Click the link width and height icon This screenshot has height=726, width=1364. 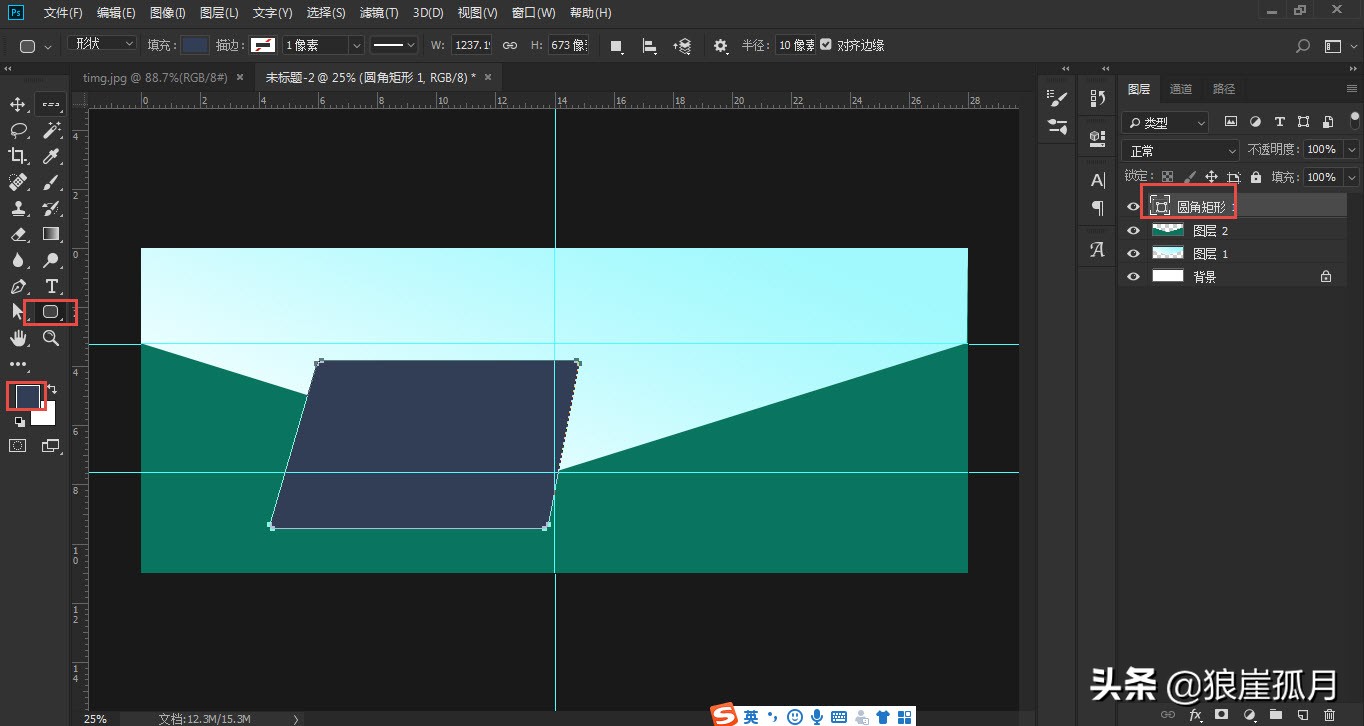click(510, 46)
